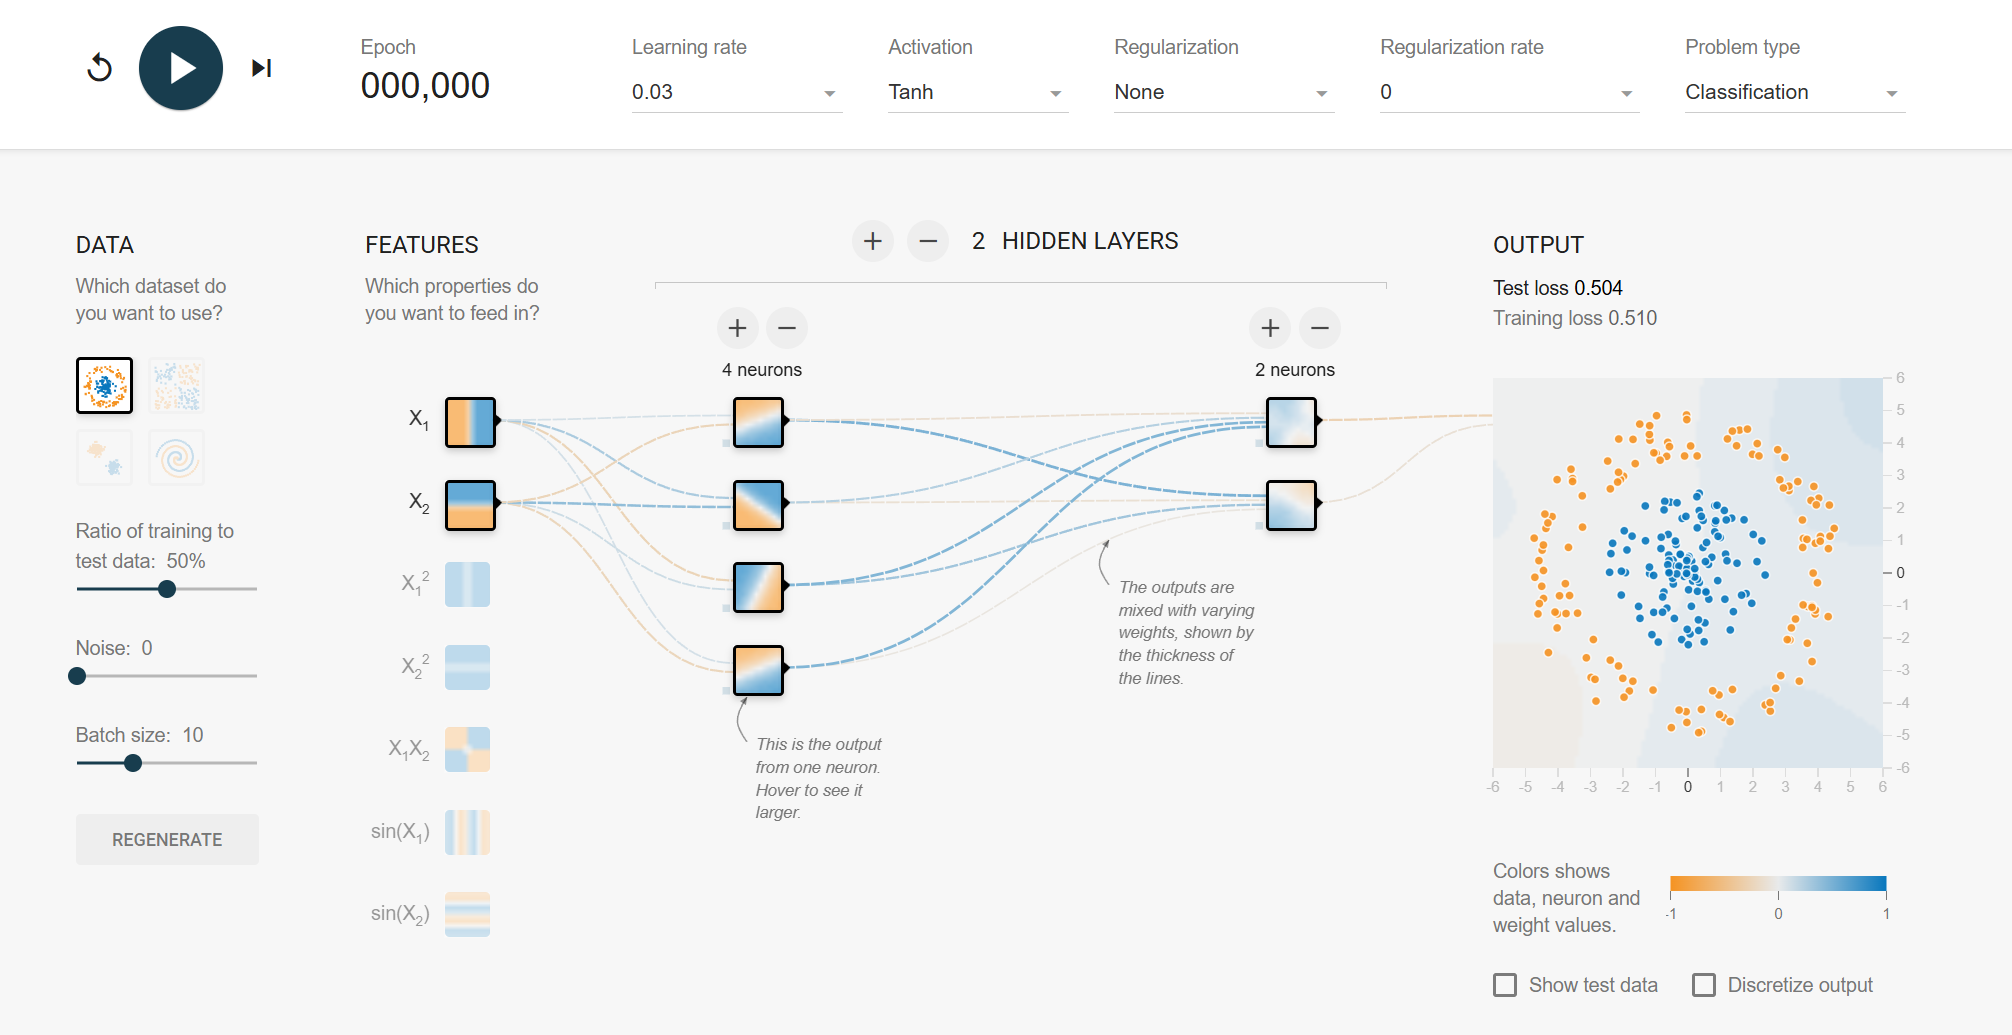The image size is (2012, 1035).
Task: Enable the X1 squared feature
Action: (x=467, y=585)
